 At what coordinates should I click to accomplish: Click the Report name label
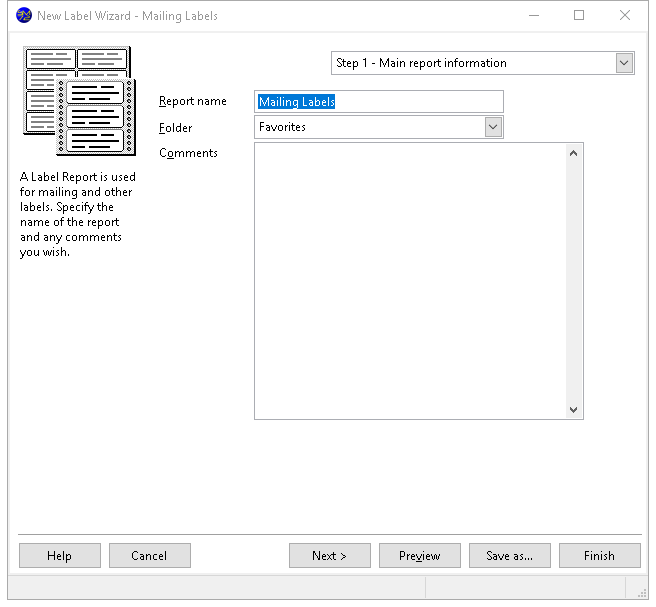click(192, 101)
